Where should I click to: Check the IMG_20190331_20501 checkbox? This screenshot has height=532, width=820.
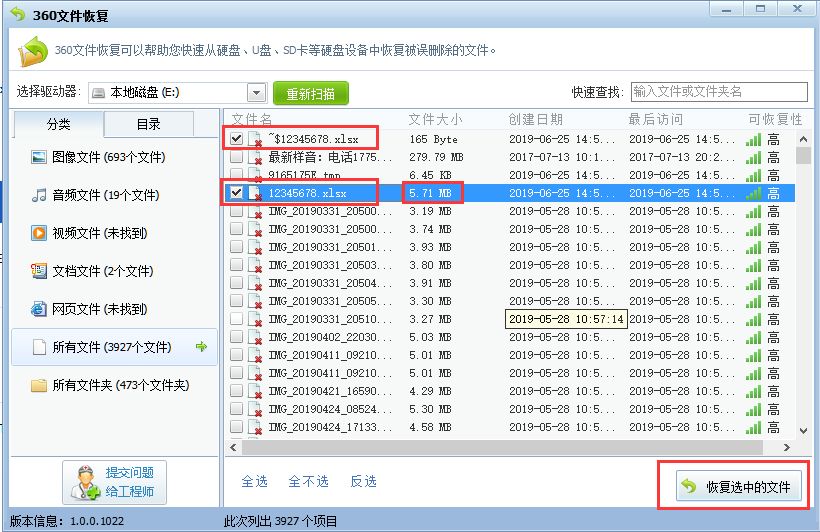(x=236, y=246)
